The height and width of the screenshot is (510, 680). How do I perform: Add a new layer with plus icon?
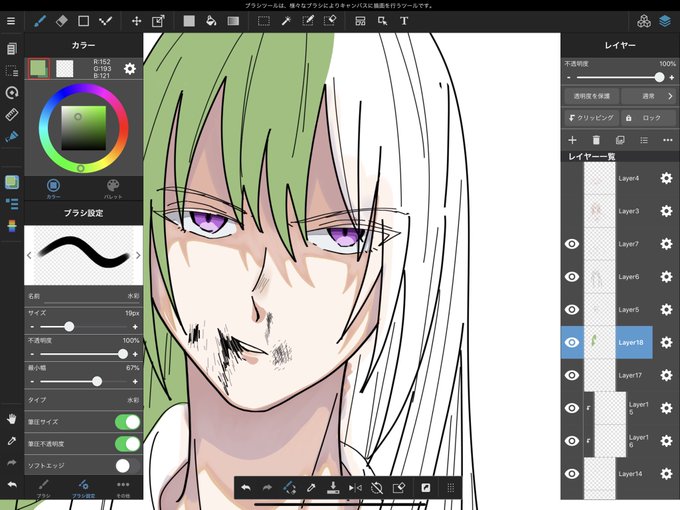point(572,140)
